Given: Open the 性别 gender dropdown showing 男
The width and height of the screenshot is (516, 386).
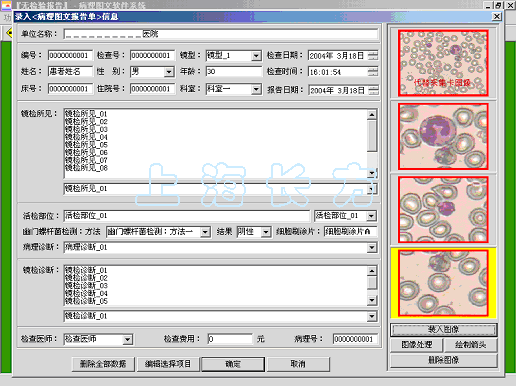Looking at the screenshot, I should (169, 72).
